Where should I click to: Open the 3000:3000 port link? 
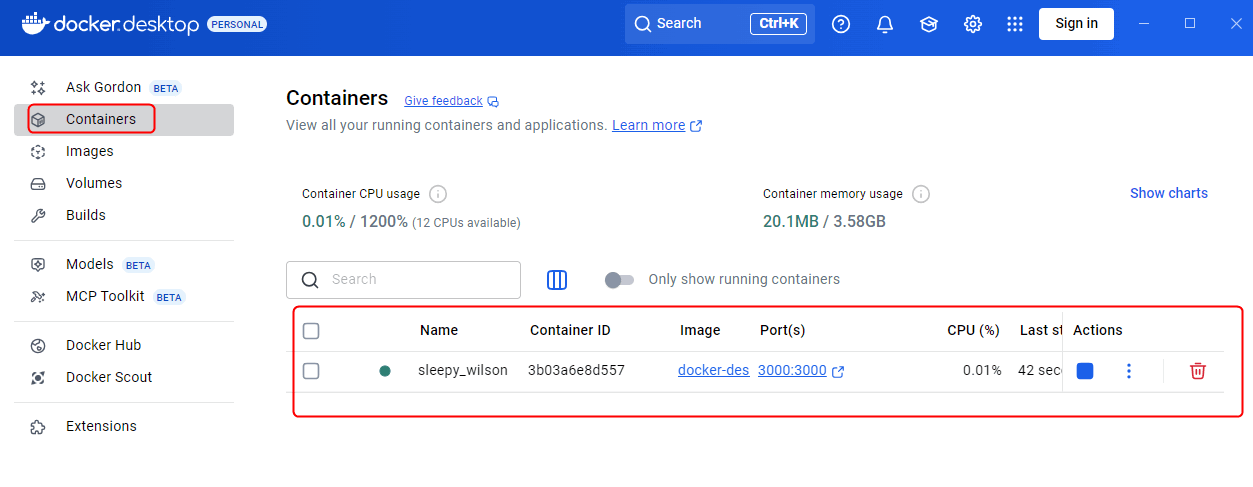[792, 371]
